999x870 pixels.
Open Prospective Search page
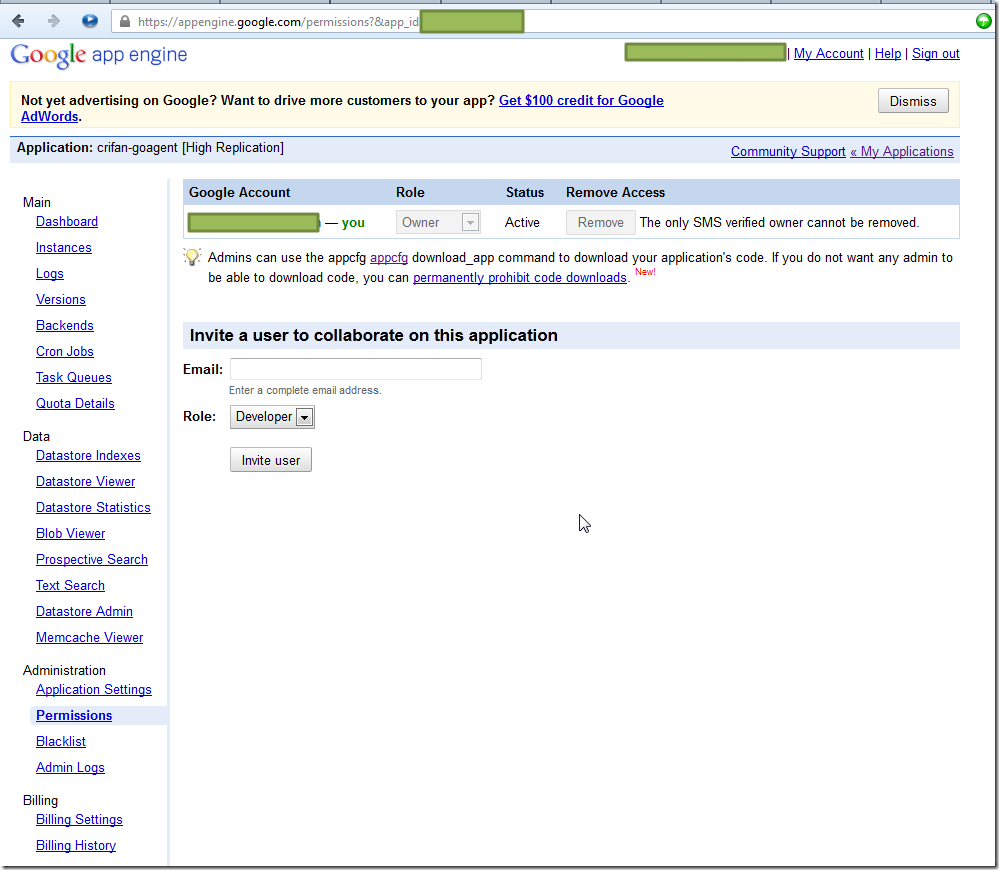(x=92, y=560)
